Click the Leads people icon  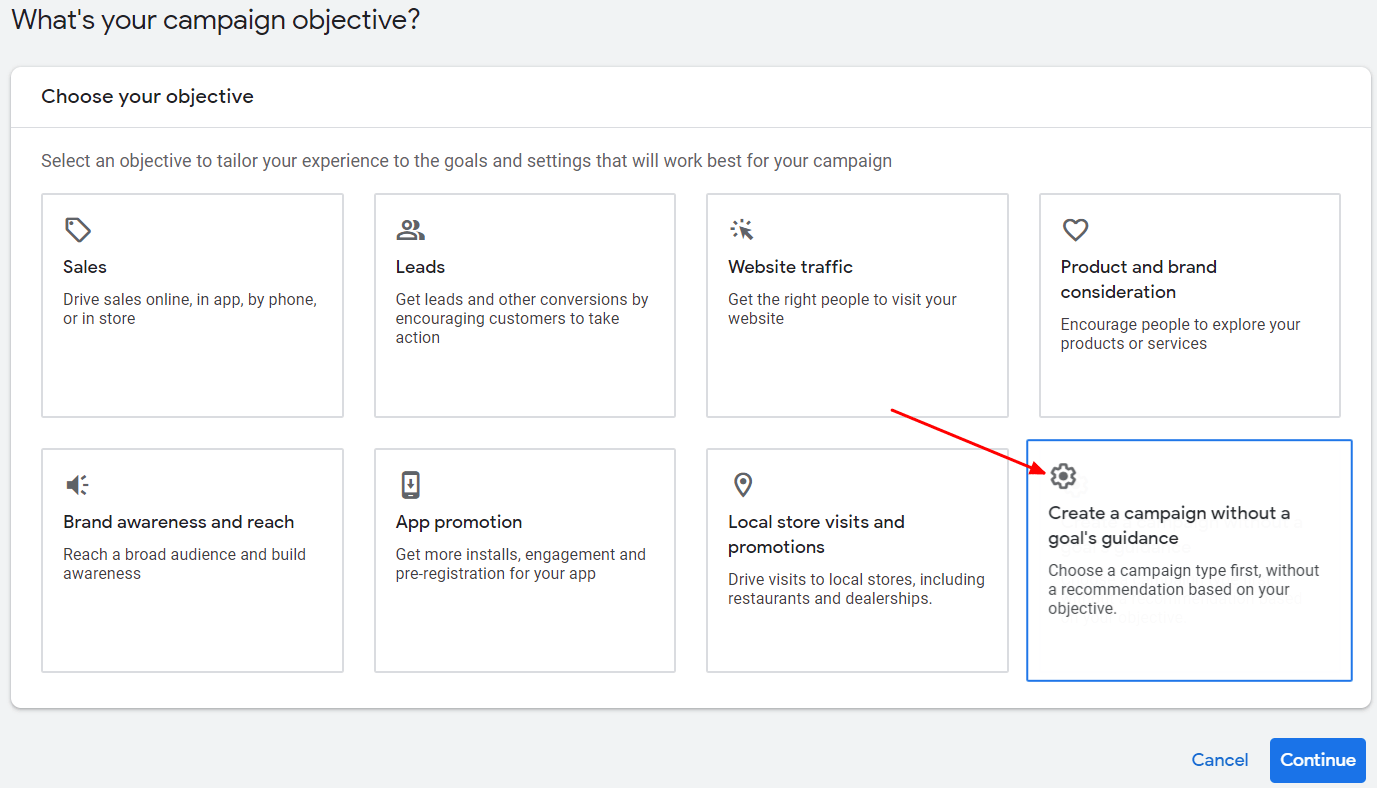pos(411,229)
